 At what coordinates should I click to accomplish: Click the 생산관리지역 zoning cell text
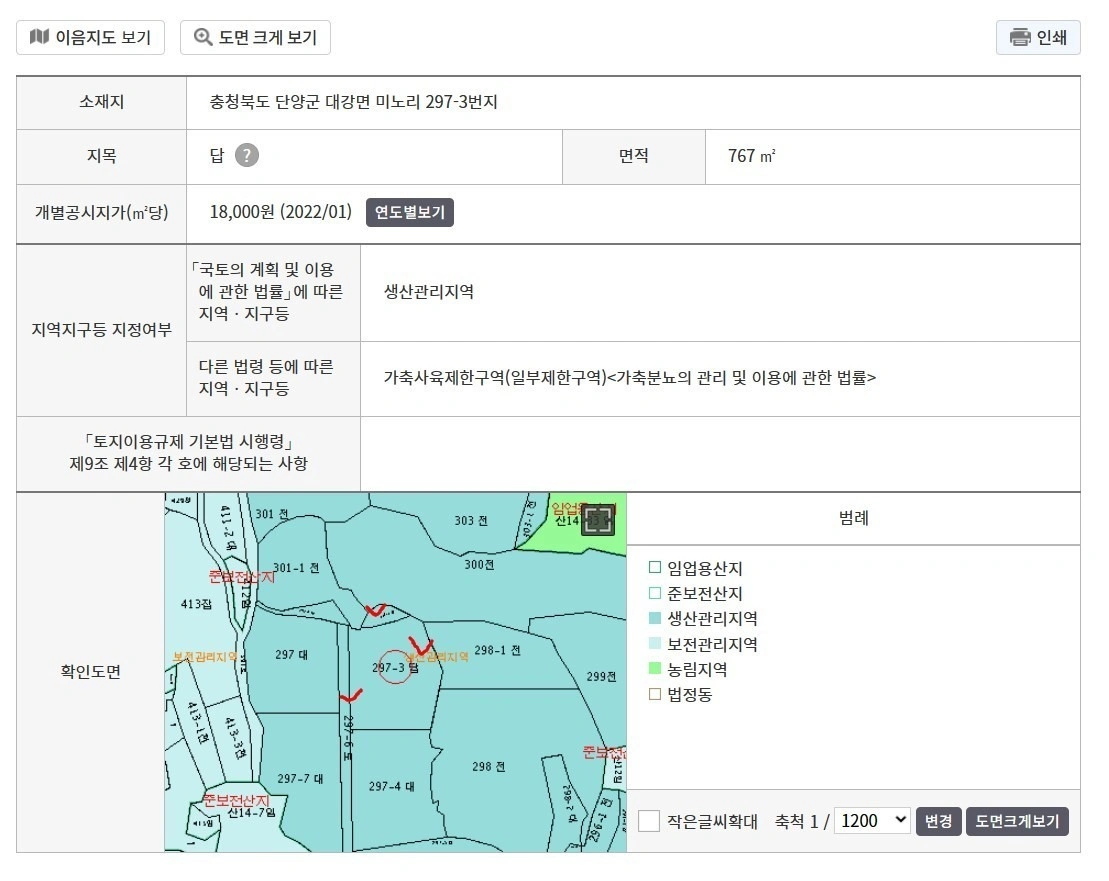pyautogui.click(x=429, y=291)
